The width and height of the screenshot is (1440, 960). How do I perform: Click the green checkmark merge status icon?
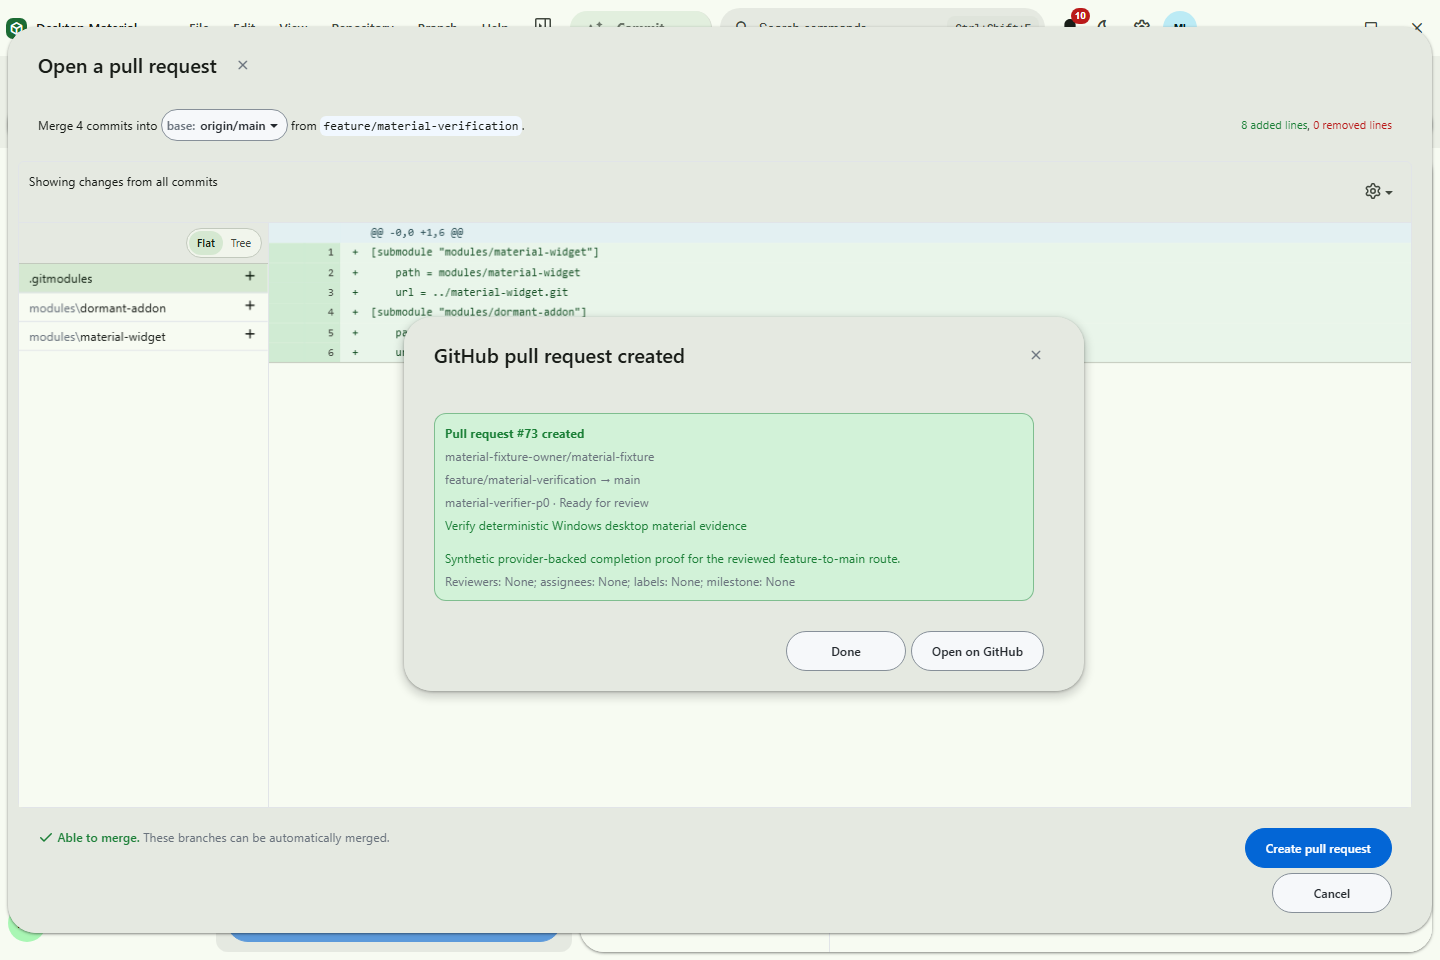[45, 838]
